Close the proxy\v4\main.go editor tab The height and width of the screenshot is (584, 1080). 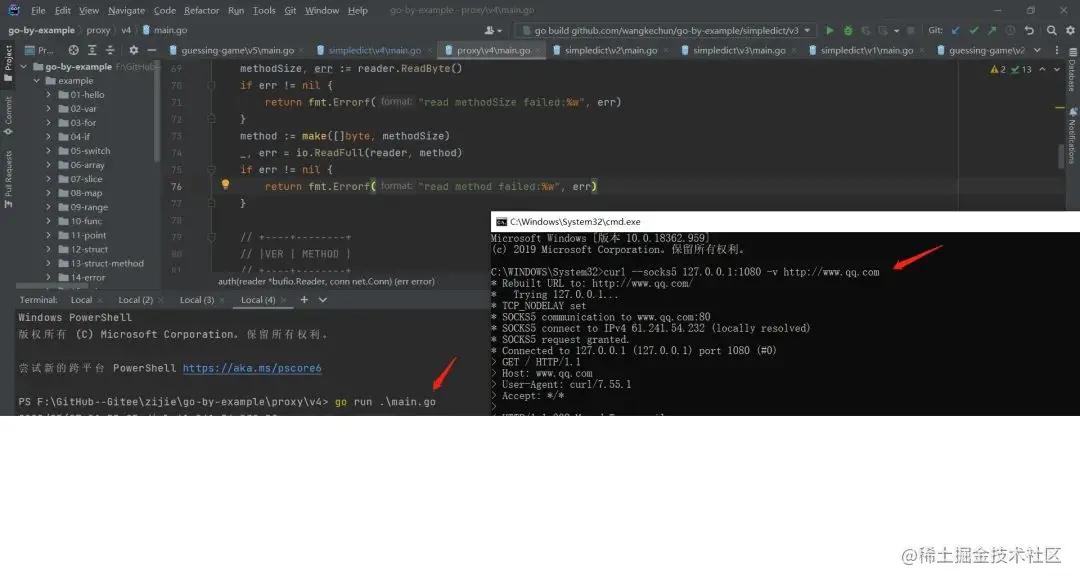coord(539,50)
